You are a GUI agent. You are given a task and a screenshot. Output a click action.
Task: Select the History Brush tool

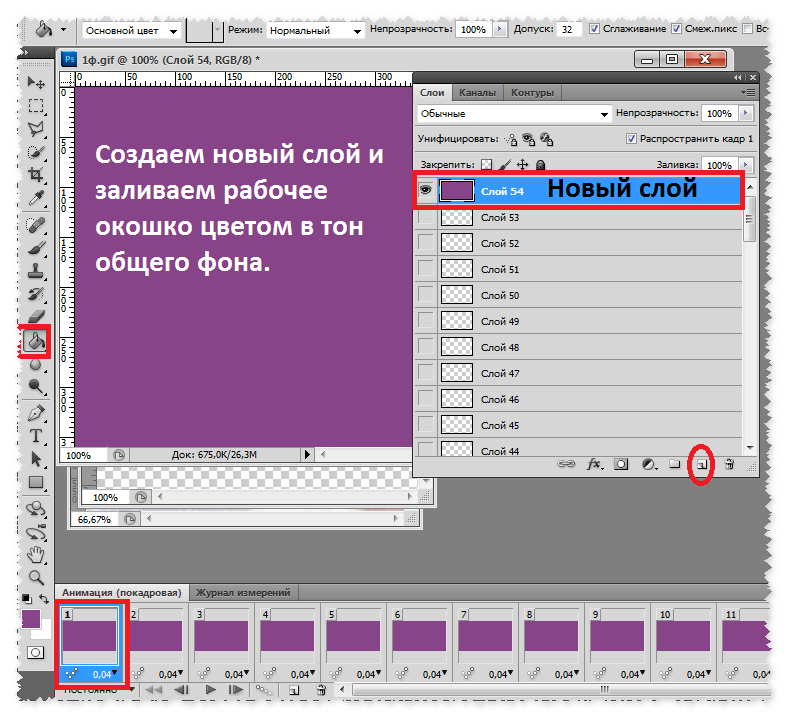tap(36, 294)
